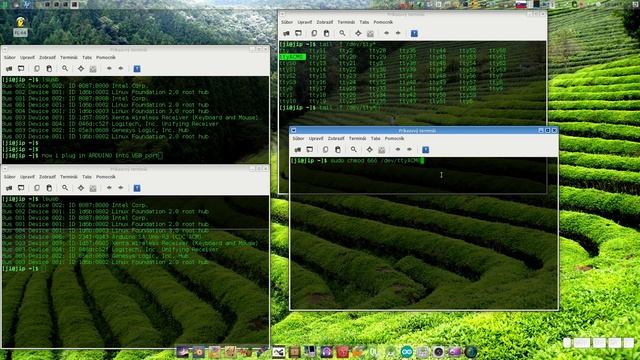Image resolution: width=640 pixels, height=360 pixels.
Task: Click the new window icon in the Arduino Uno lsusb terminal
Action: pyautogui.click(x=9, y=188)
